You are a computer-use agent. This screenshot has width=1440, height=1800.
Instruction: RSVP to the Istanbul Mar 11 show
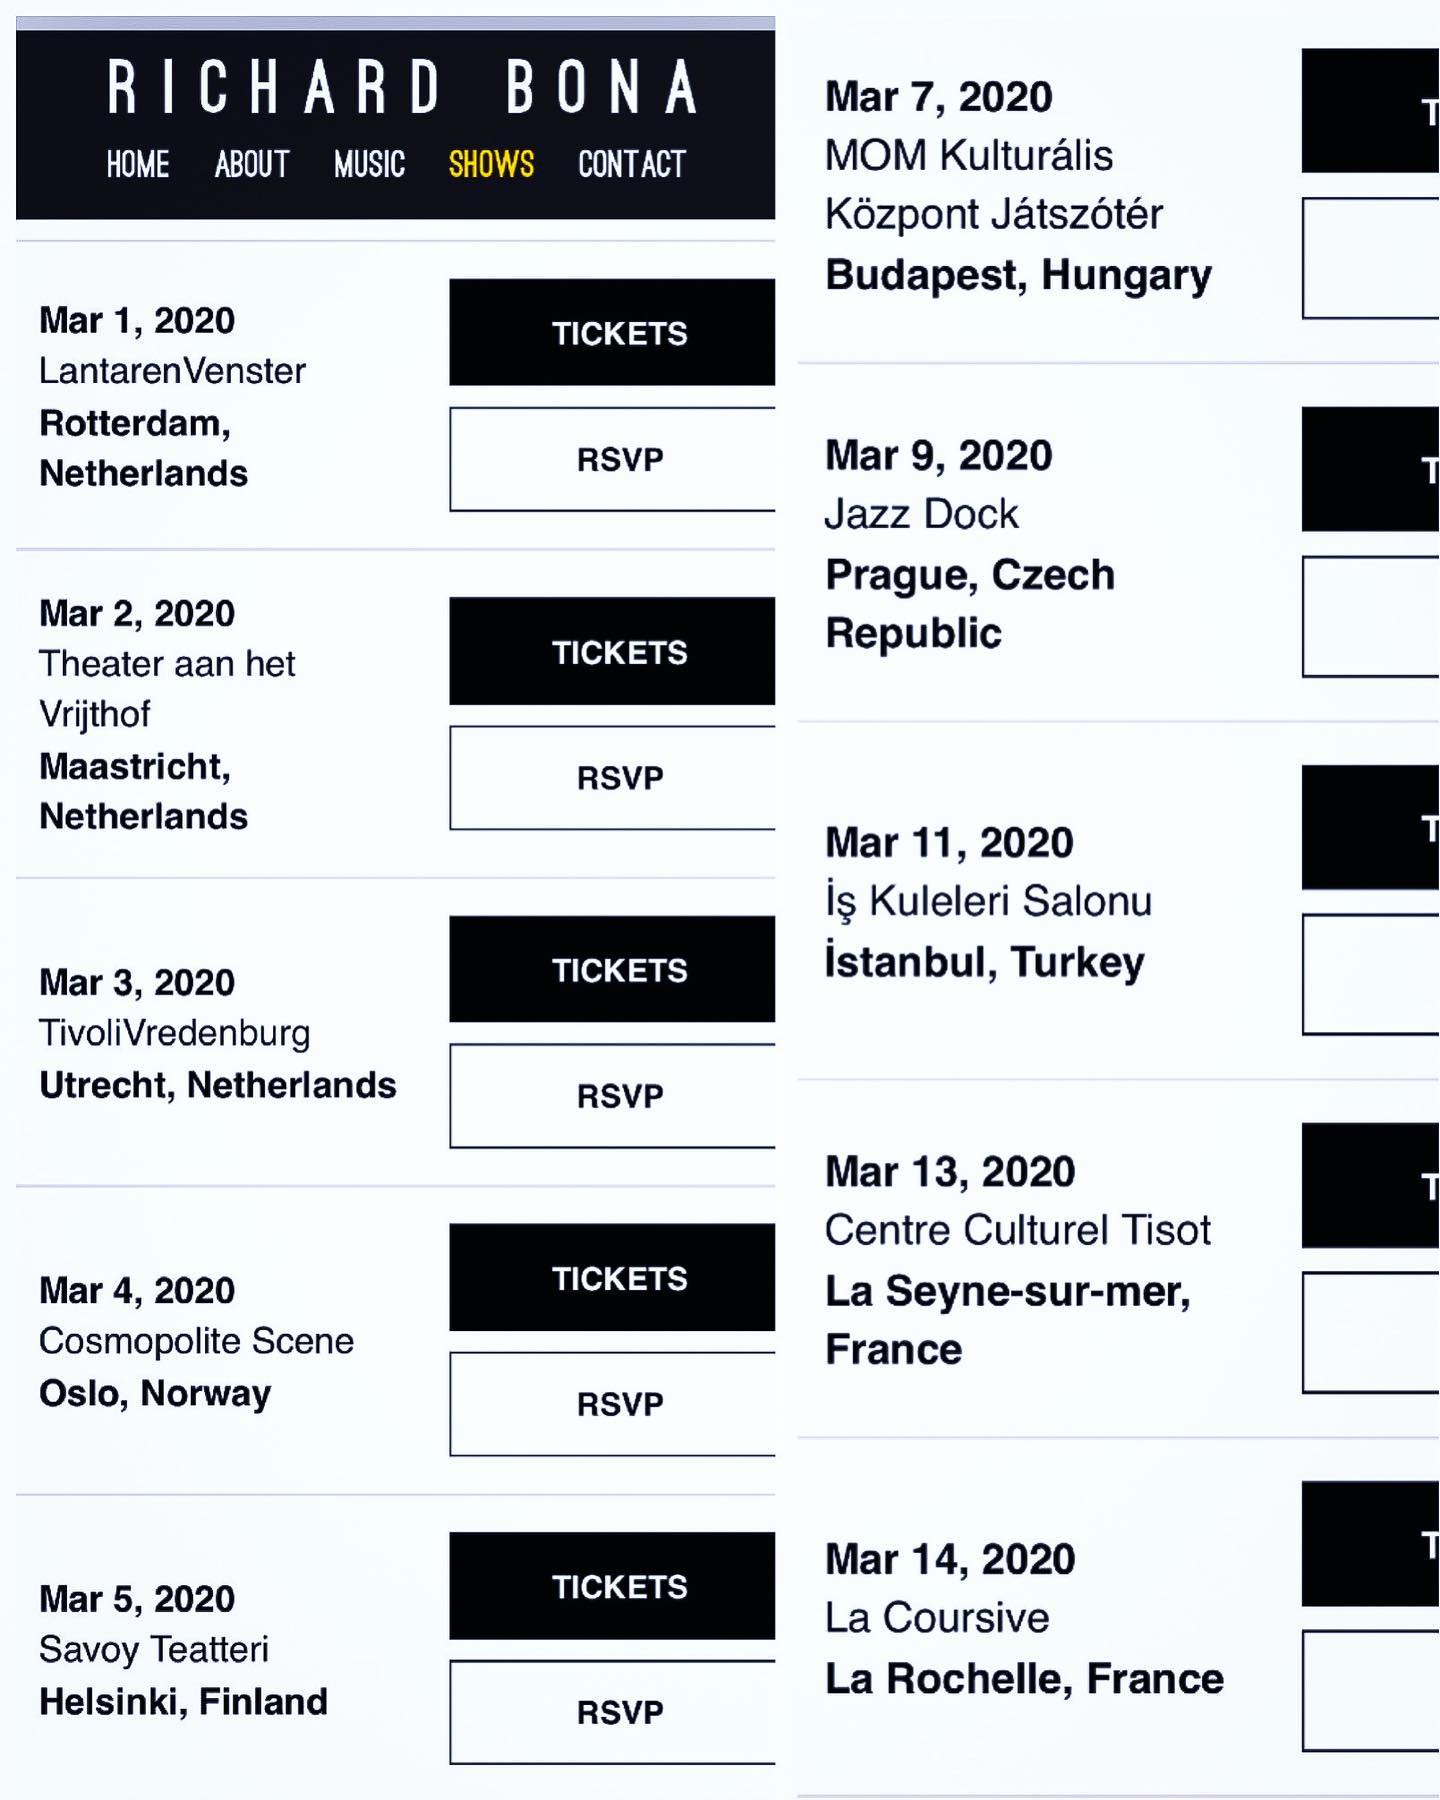(1371, 974)
